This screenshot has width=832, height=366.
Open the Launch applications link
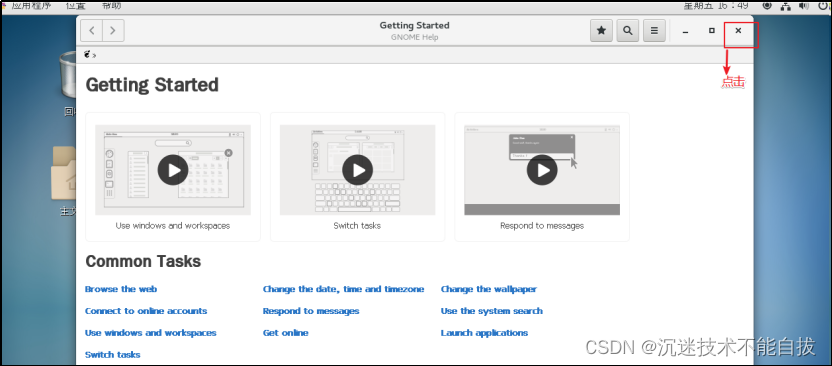click(x=484, y=333)
